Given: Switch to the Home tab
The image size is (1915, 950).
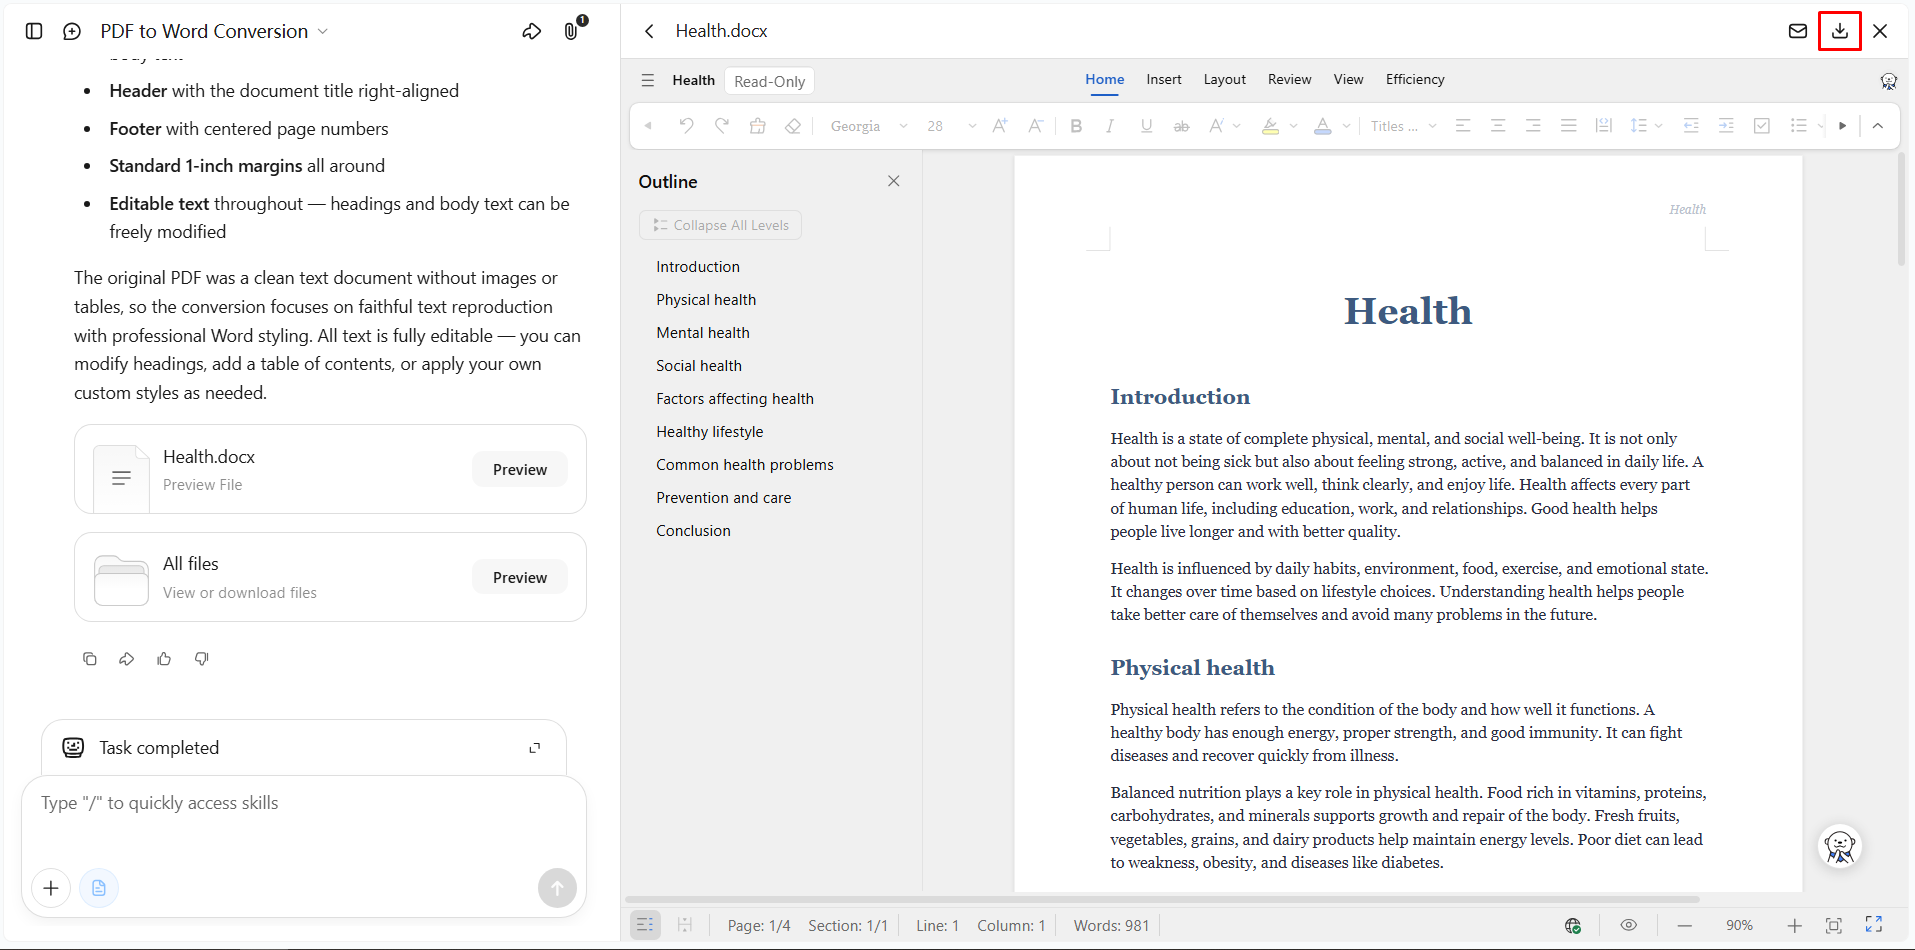Looking at the screenshot, I should (x=1105, y=80).
